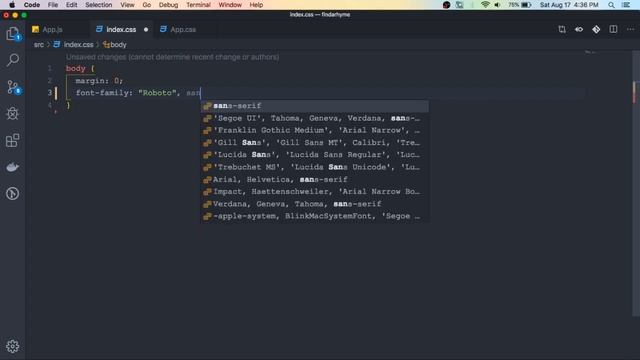Open Notification Center list icon

coord(626,5)
